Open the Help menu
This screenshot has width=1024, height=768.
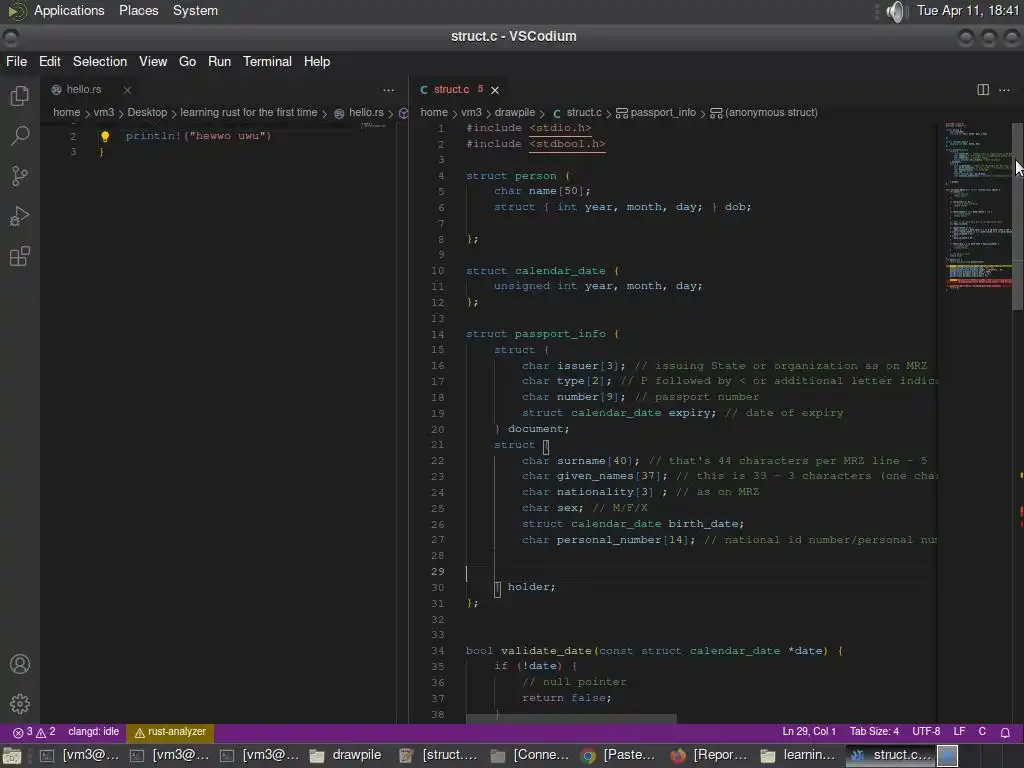pos(317,61)
